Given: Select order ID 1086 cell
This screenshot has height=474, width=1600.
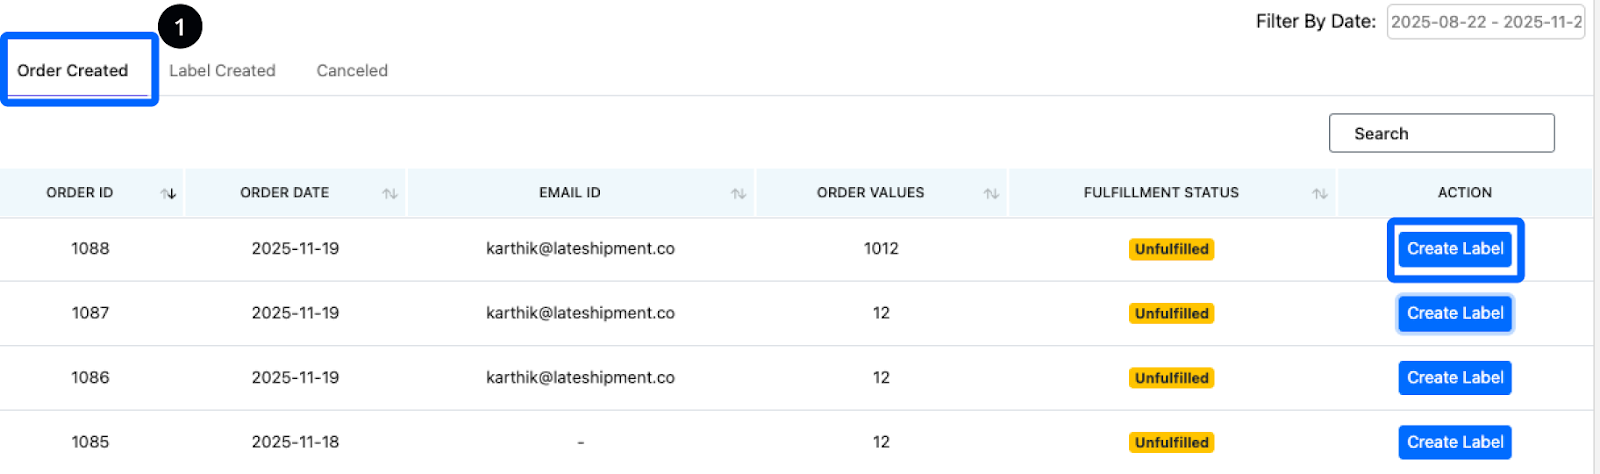Looking at the screenshot, I should (90, 378).
